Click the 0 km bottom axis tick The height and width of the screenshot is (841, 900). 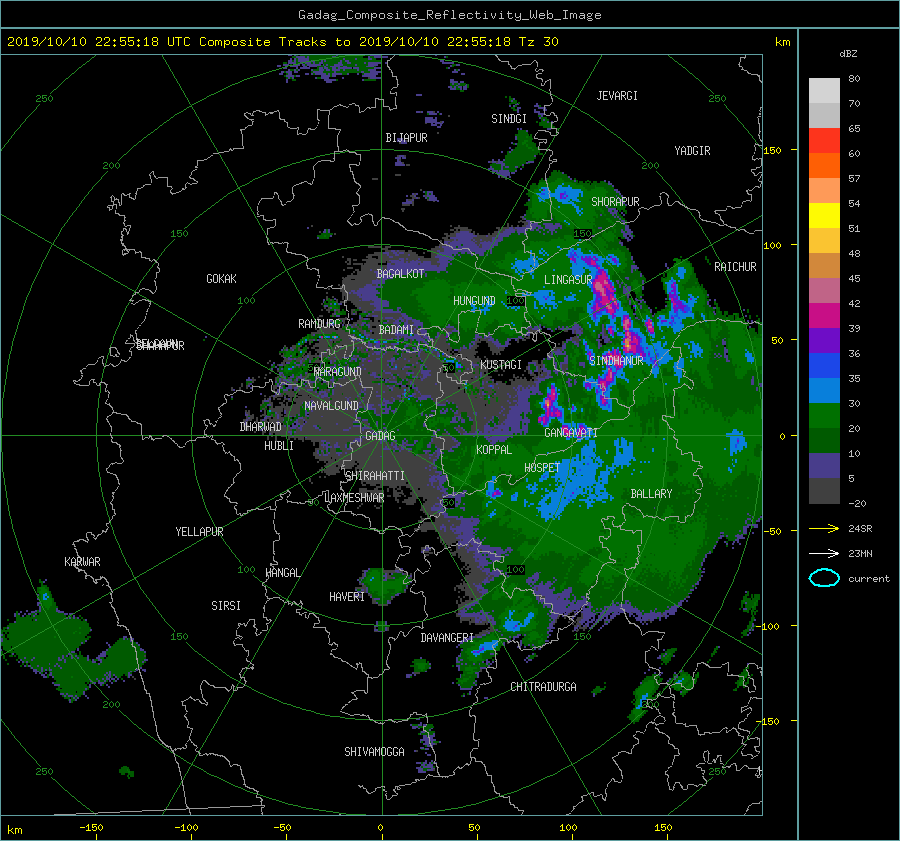click(x=381, y=828)
